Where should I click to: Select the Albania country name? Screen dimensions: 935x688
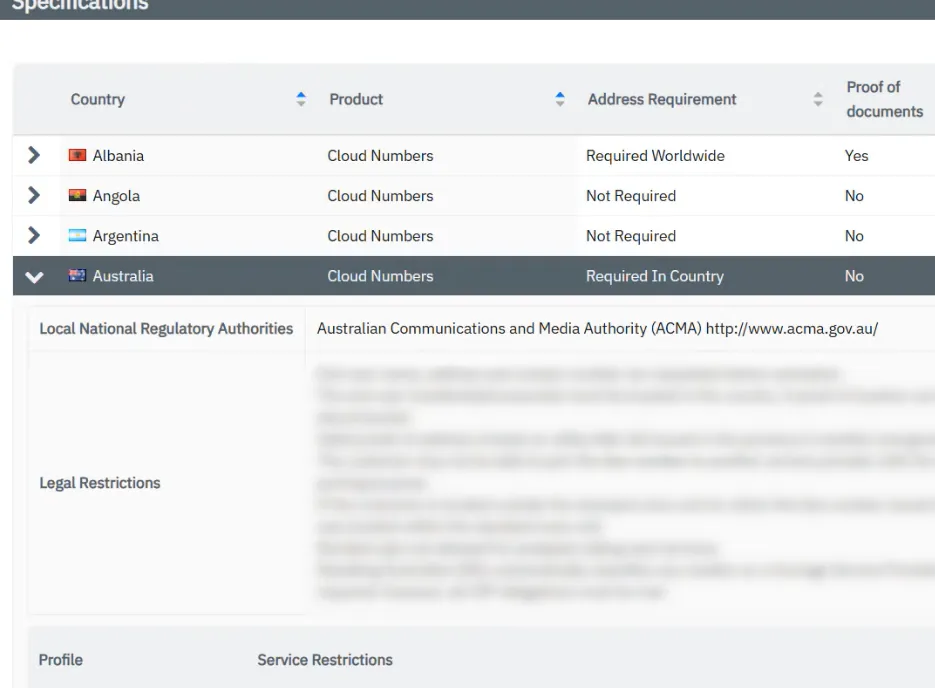click(118, 156)
